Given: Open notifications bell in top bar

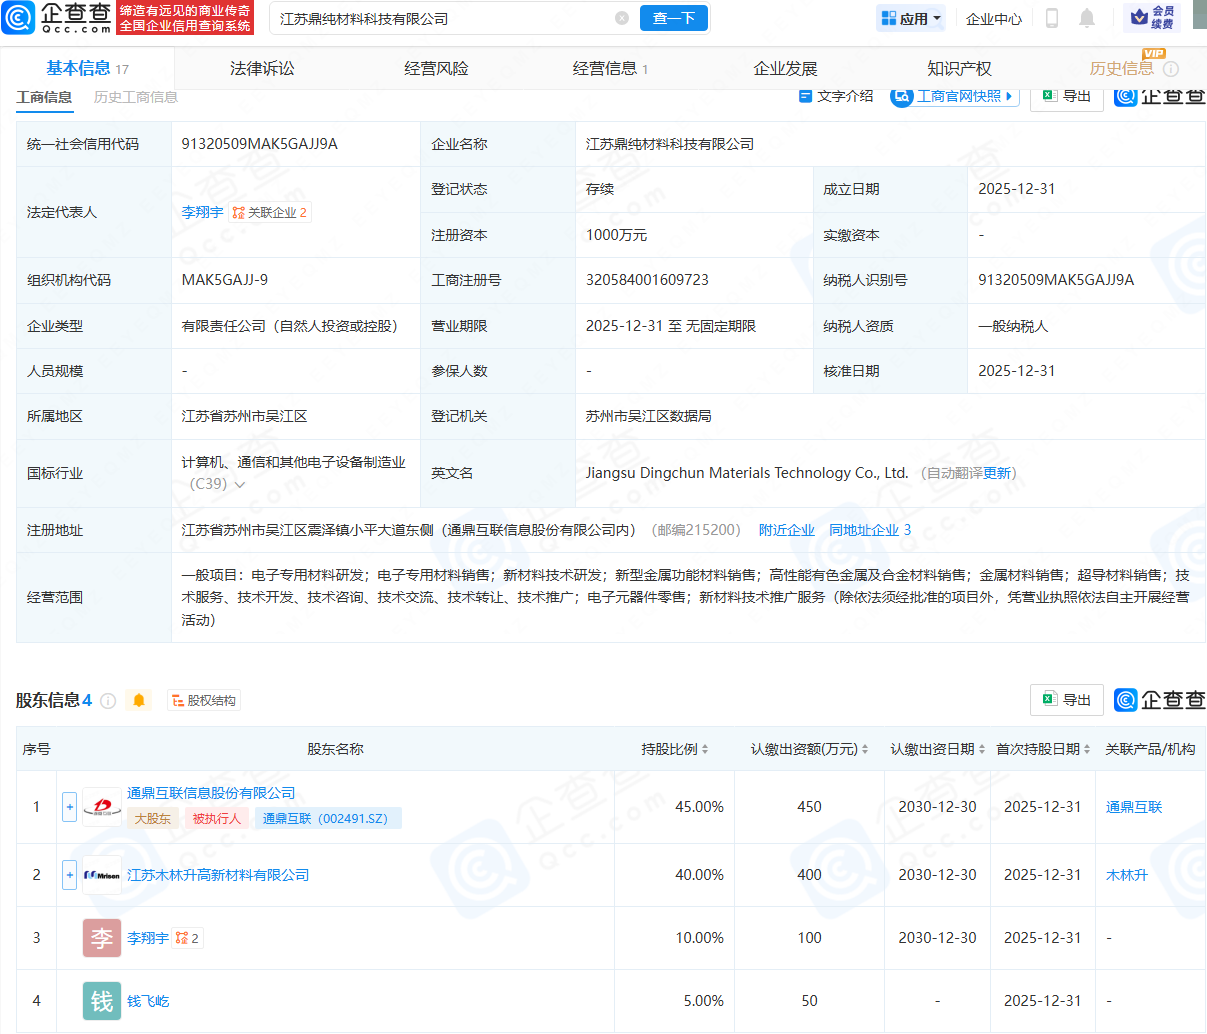Looking at the screenshot, I should click(x=1087, y=18).
